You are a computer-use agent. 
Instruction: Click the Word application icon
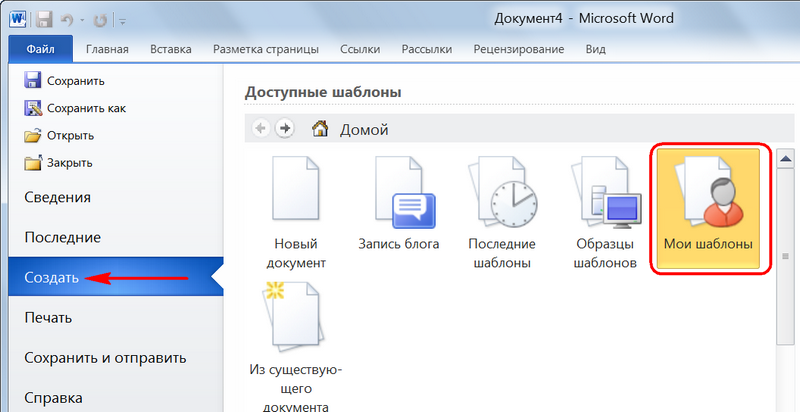coord(18,19)
